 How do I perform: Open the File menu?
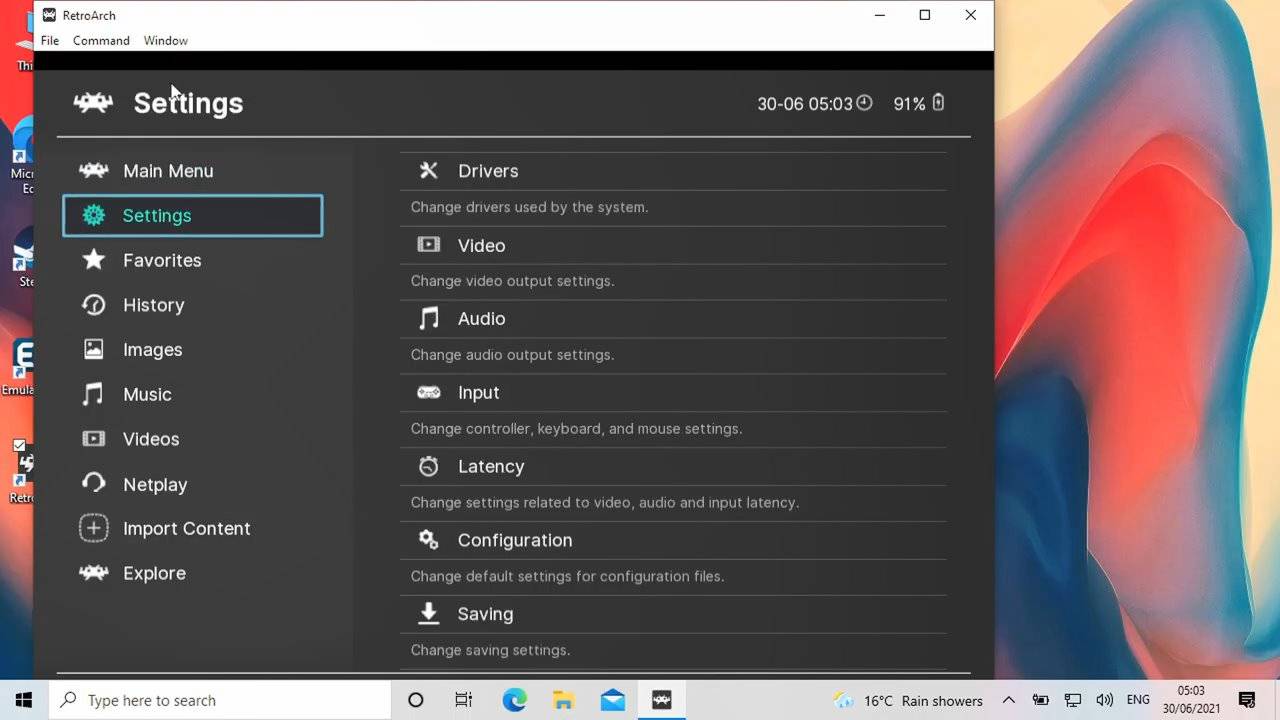pos(49,40)
